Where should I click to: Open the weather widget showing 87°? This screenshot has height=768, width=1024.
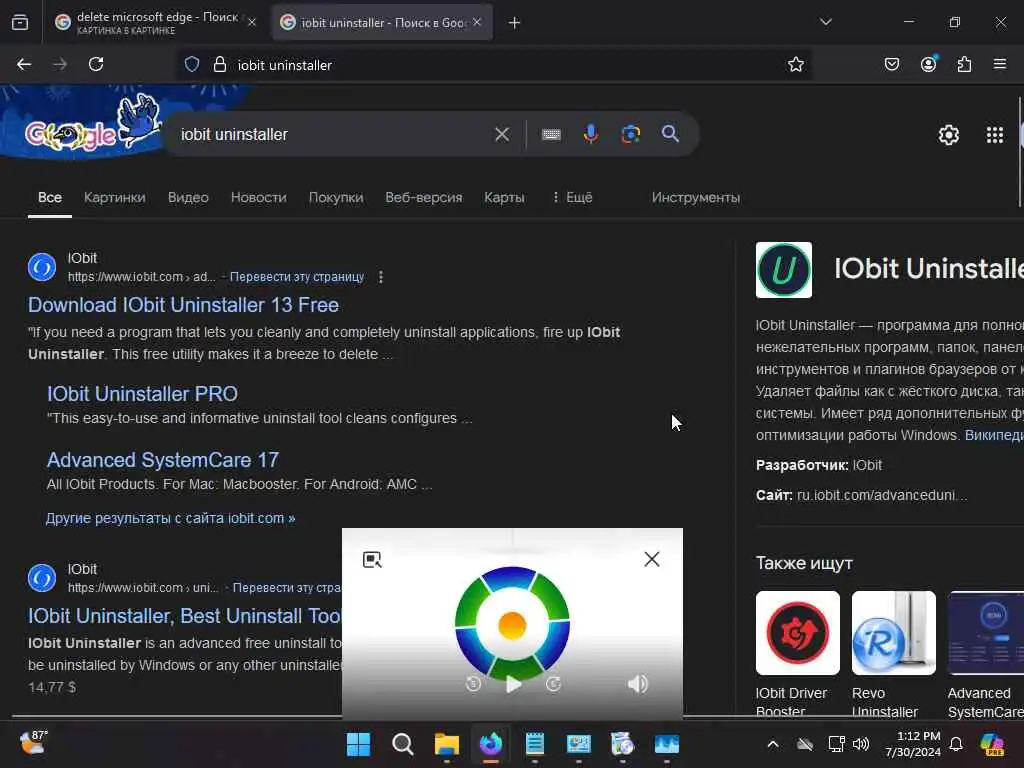pos(34,742)
